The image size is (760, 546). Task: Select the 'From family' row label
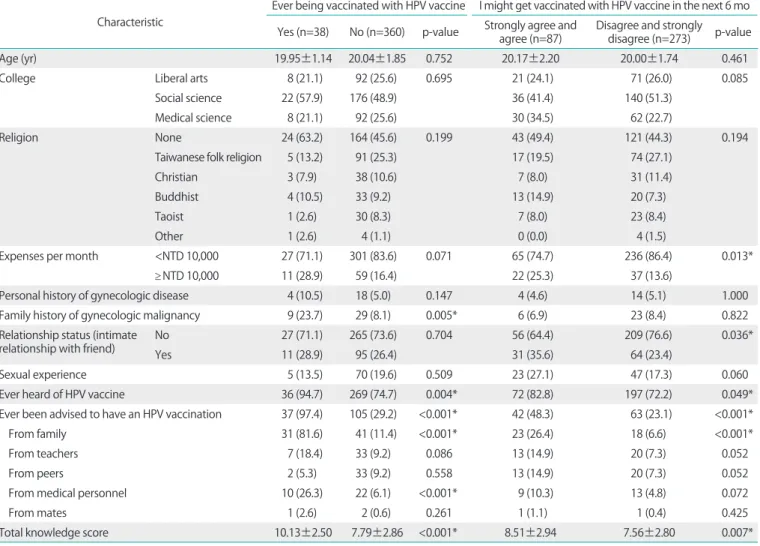tap(37, 434)
